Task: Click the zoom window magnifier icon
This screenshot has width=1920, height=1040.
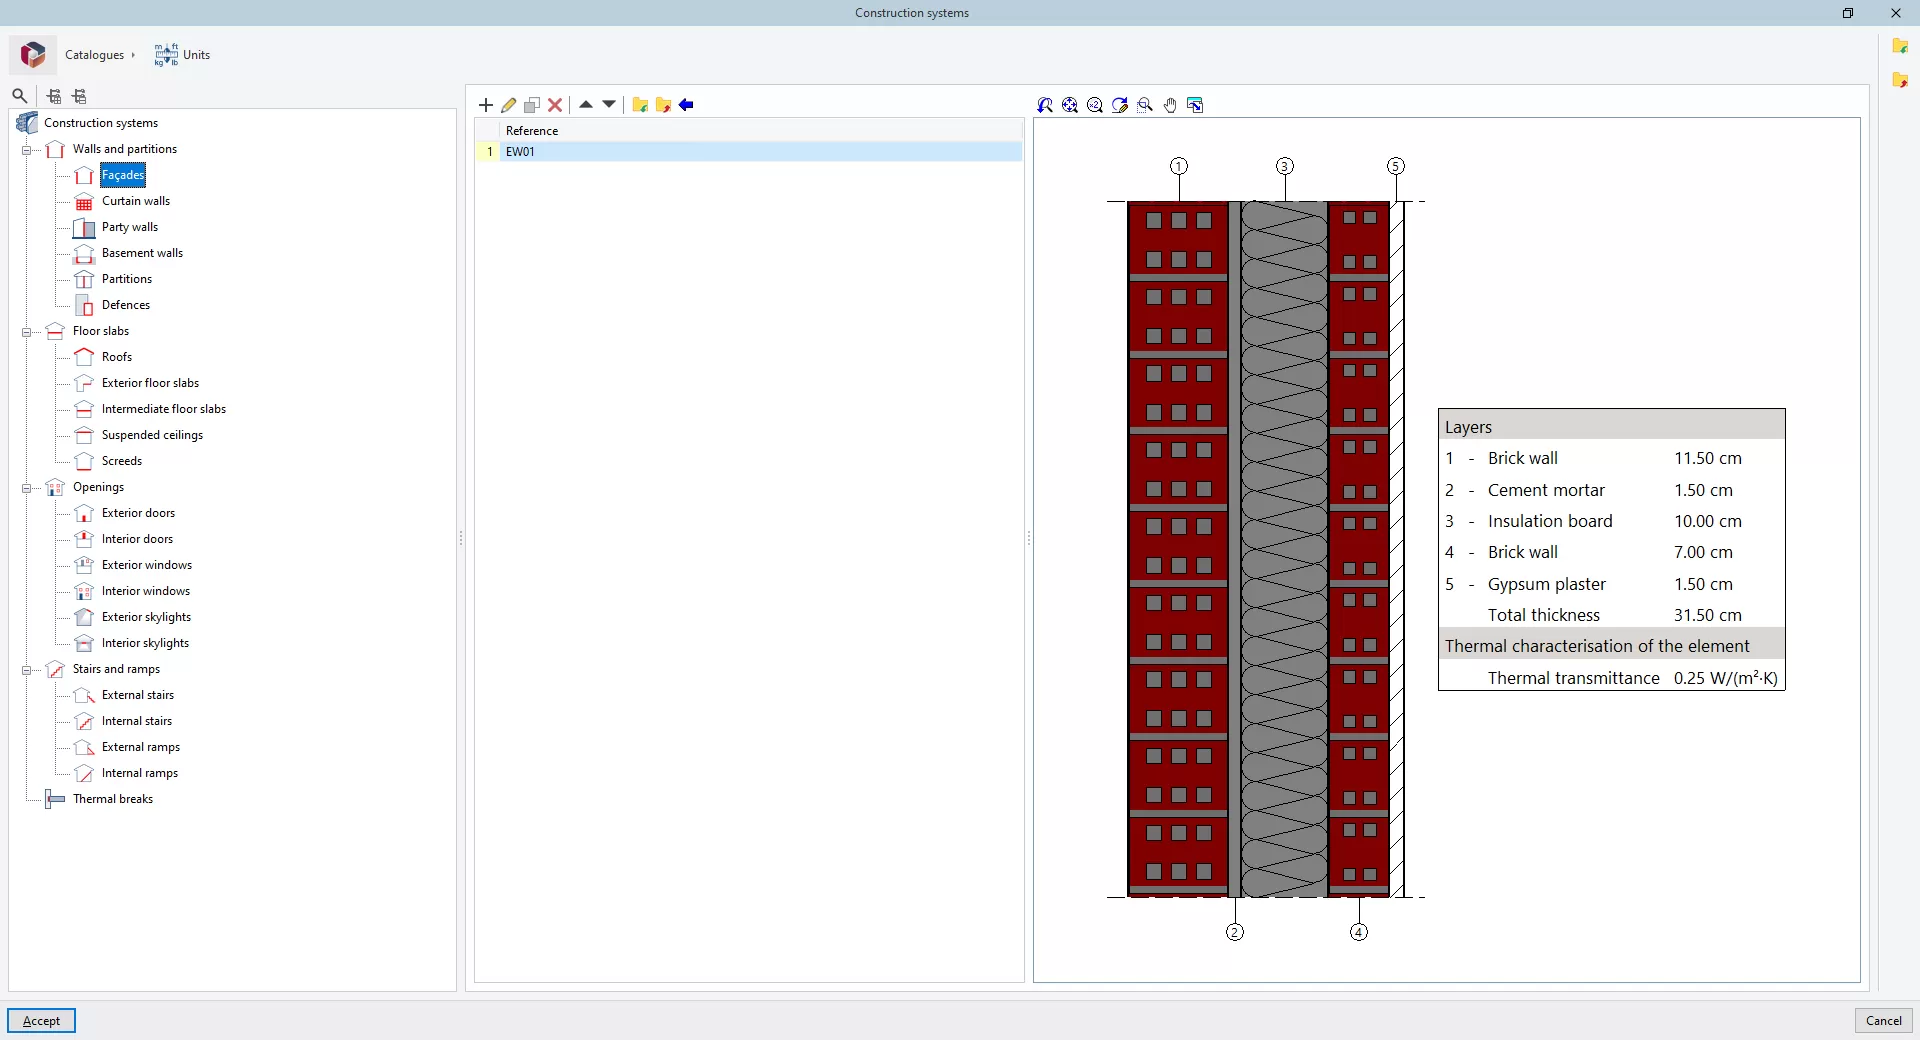Action: pos(1145,105)
